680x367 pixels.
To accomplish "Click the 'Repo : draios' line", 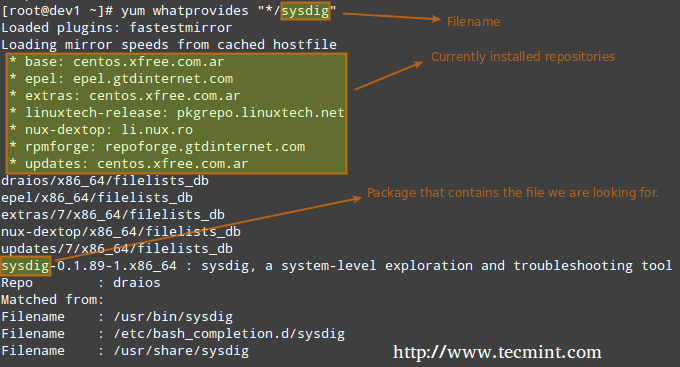I will (81, 282).
